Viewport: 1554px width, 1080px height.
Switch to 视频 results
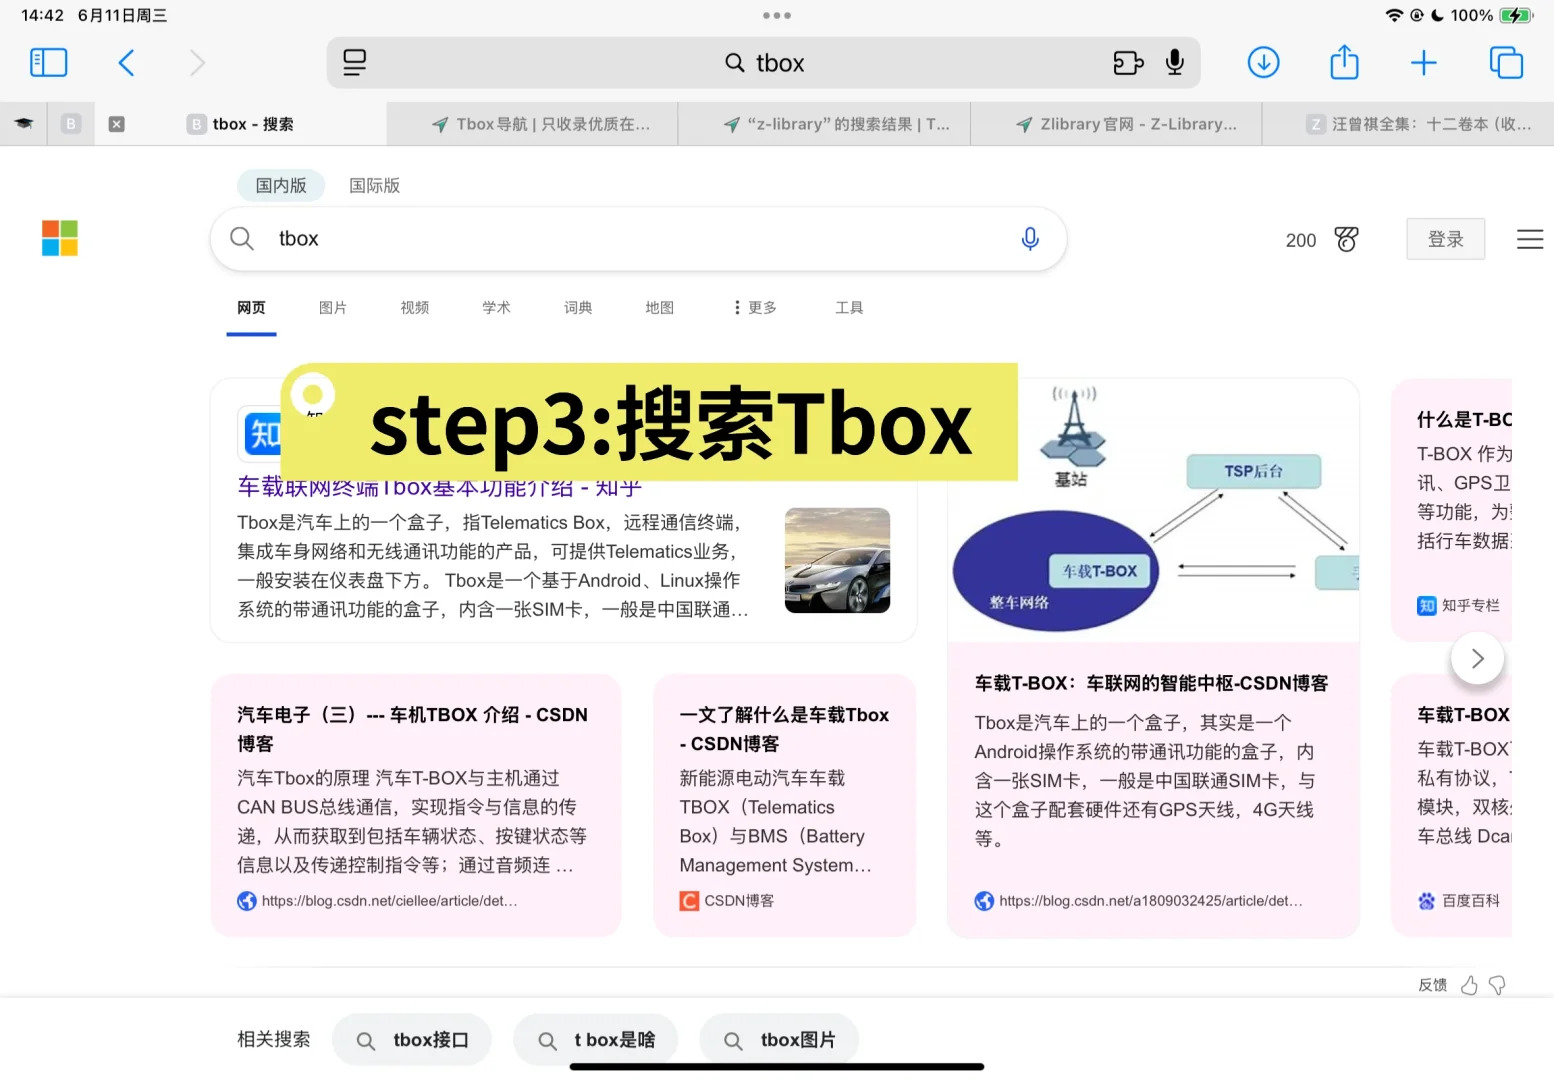415,308
